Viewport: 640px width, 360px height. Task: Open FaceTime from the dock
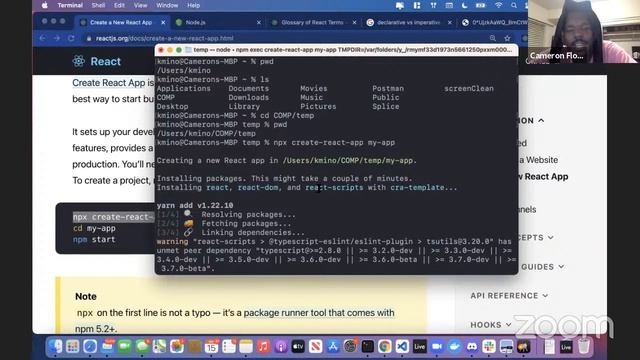[x=125, y=347]
